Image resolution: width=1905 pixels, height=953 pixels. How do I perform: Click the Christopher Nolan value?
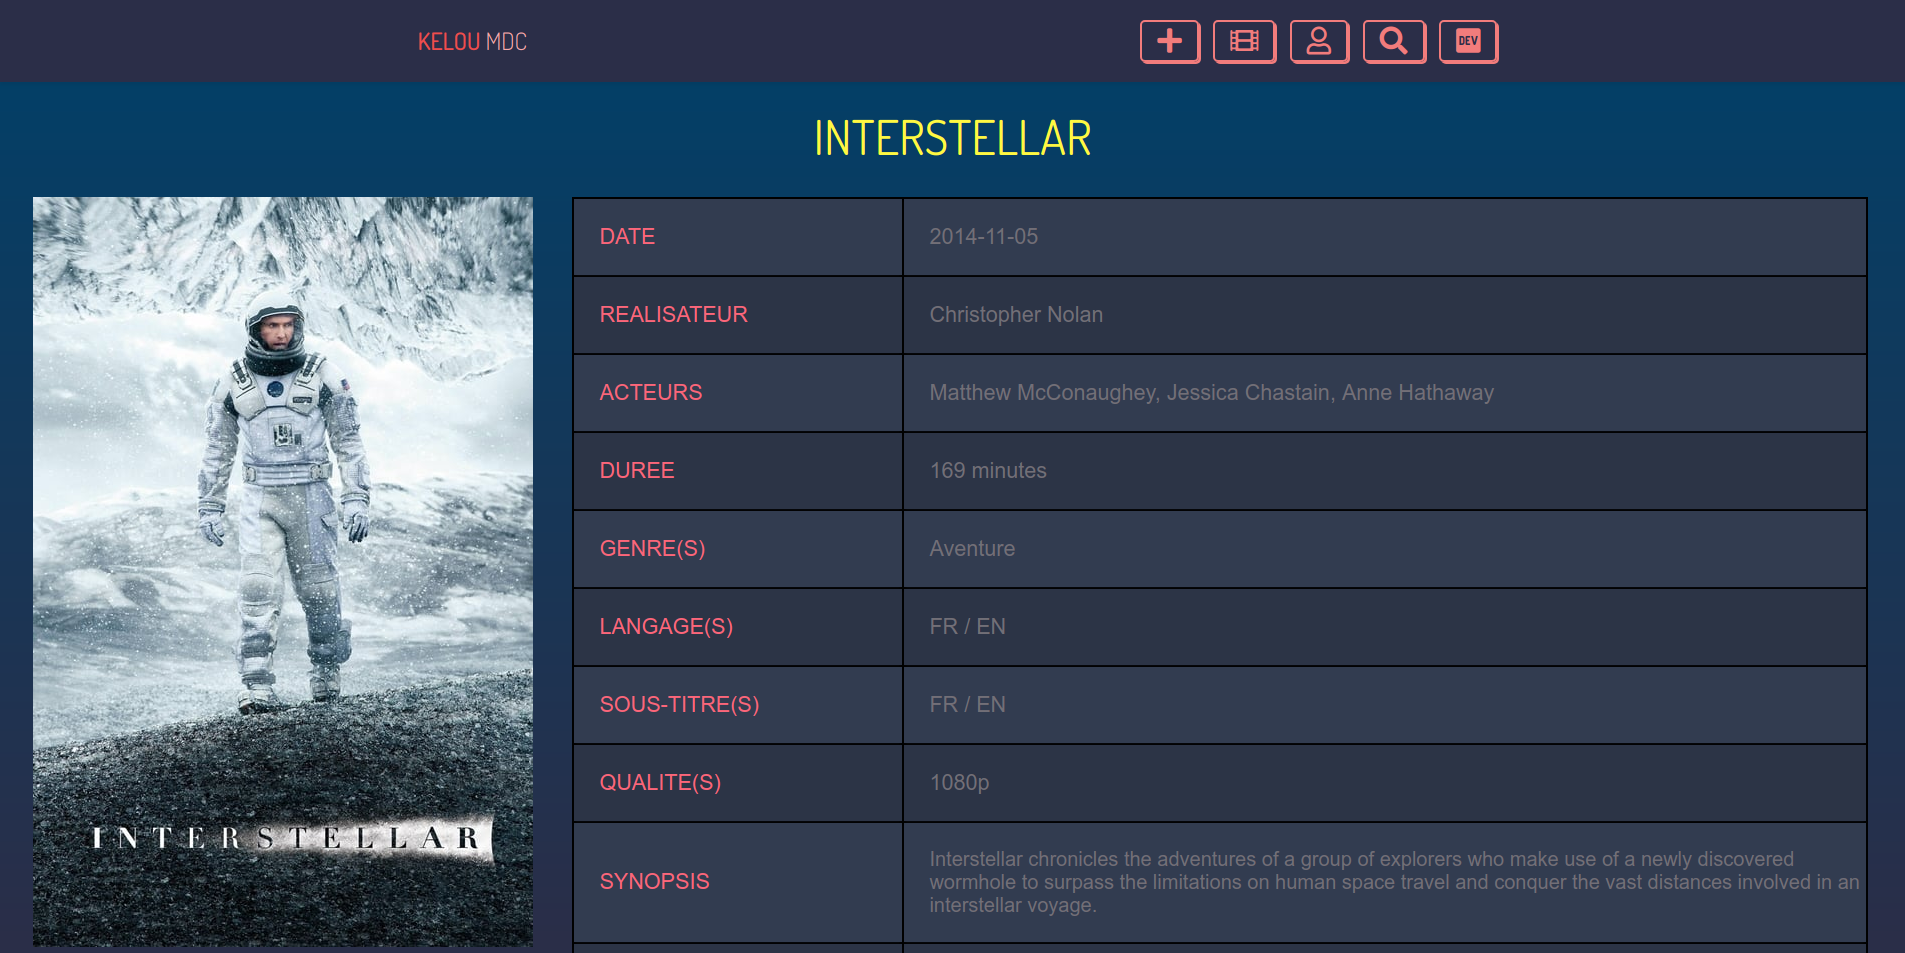coord(1016,315)
